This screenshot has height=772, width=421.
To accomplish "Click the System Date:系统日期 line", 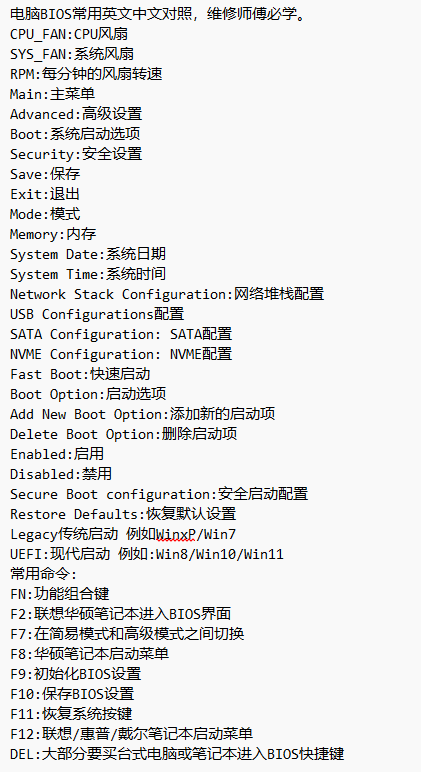I will 88,254.
